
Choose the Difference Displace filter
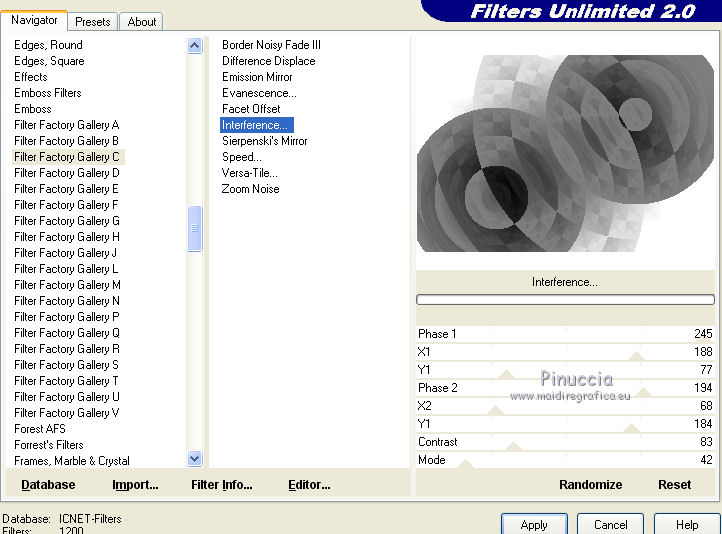(x=268, y=61)
